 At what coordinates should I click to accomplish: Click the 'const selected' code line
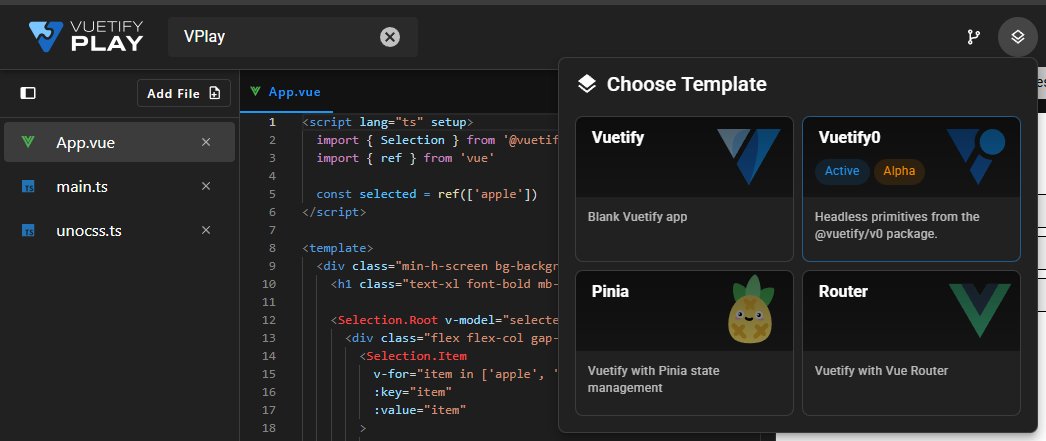point(426,194)
